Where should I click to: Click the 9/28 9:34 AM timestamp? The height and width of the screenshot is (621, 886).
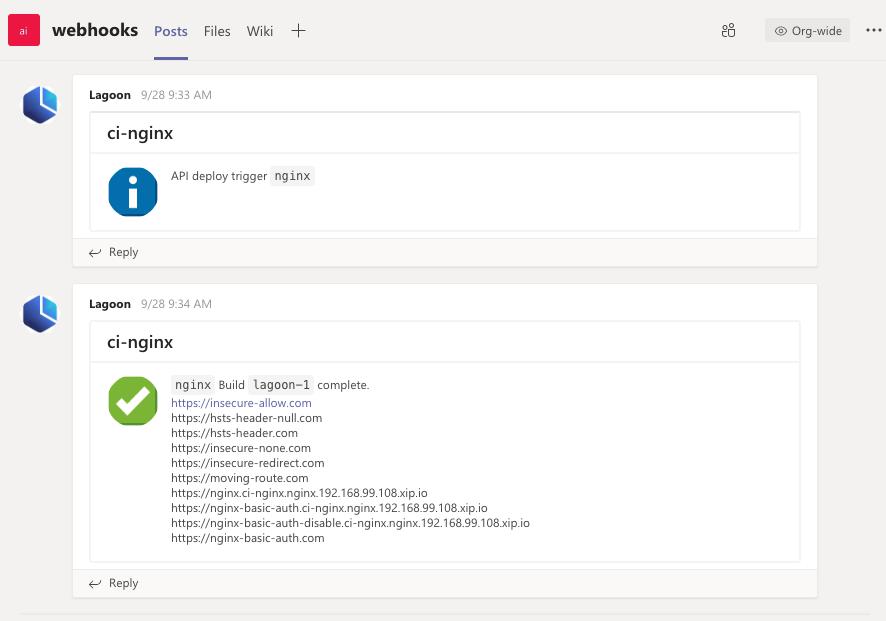click(x=176, y=304)
